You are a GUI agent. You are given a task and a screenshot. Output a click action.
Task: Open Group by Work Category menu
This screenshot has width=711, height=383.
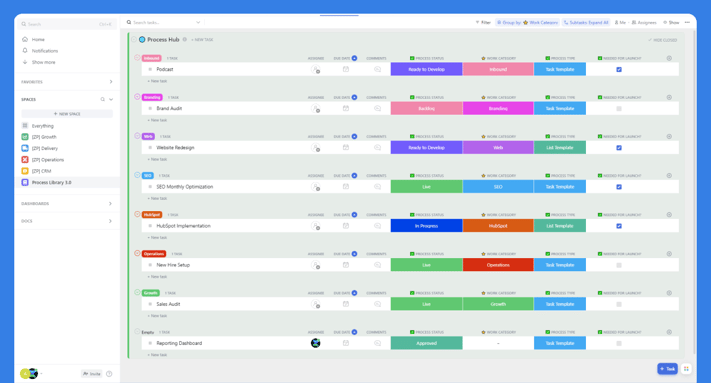[x=527, y=22]
